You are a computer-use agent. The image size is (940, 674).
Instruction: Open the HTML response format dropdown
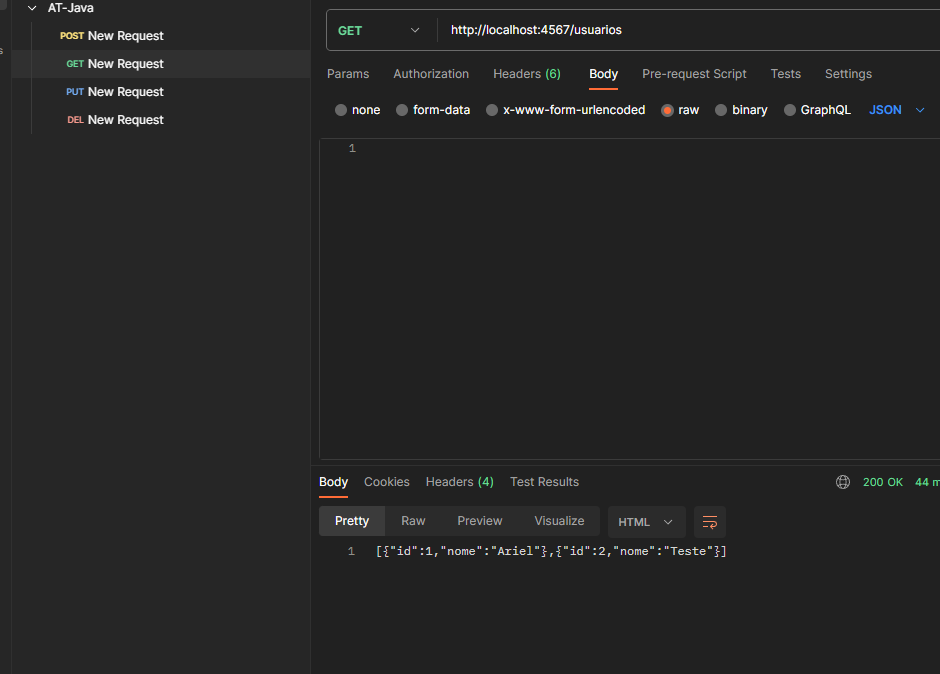[x=645, y=522]
